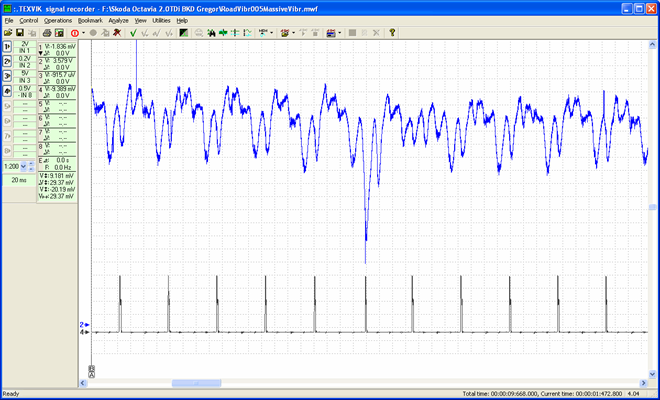Toggle disabled channel 7 button

click(7, 136)
